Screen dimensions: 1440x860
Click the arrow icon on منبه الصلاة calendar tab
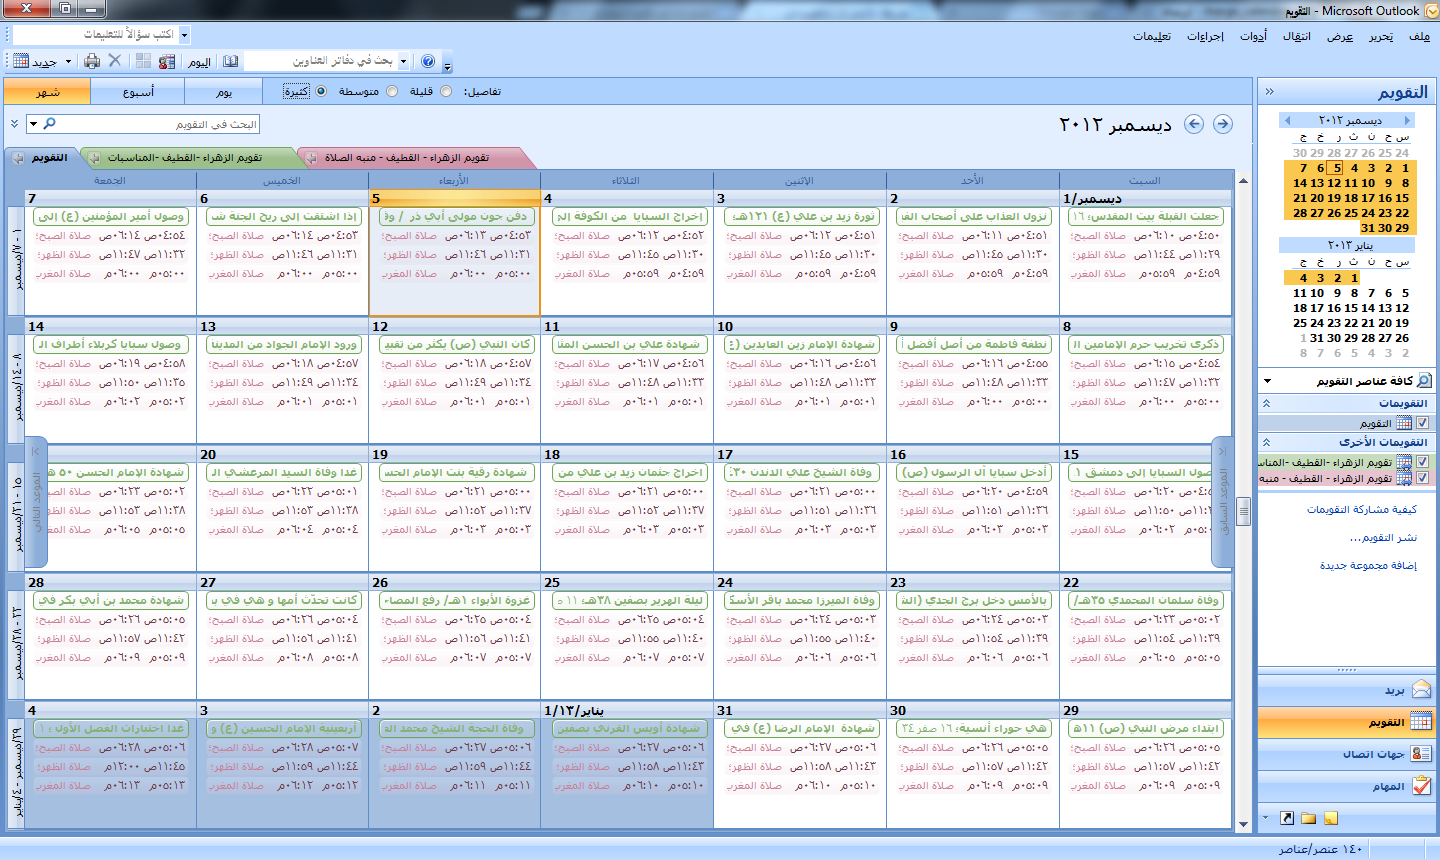tap(311, 158)
